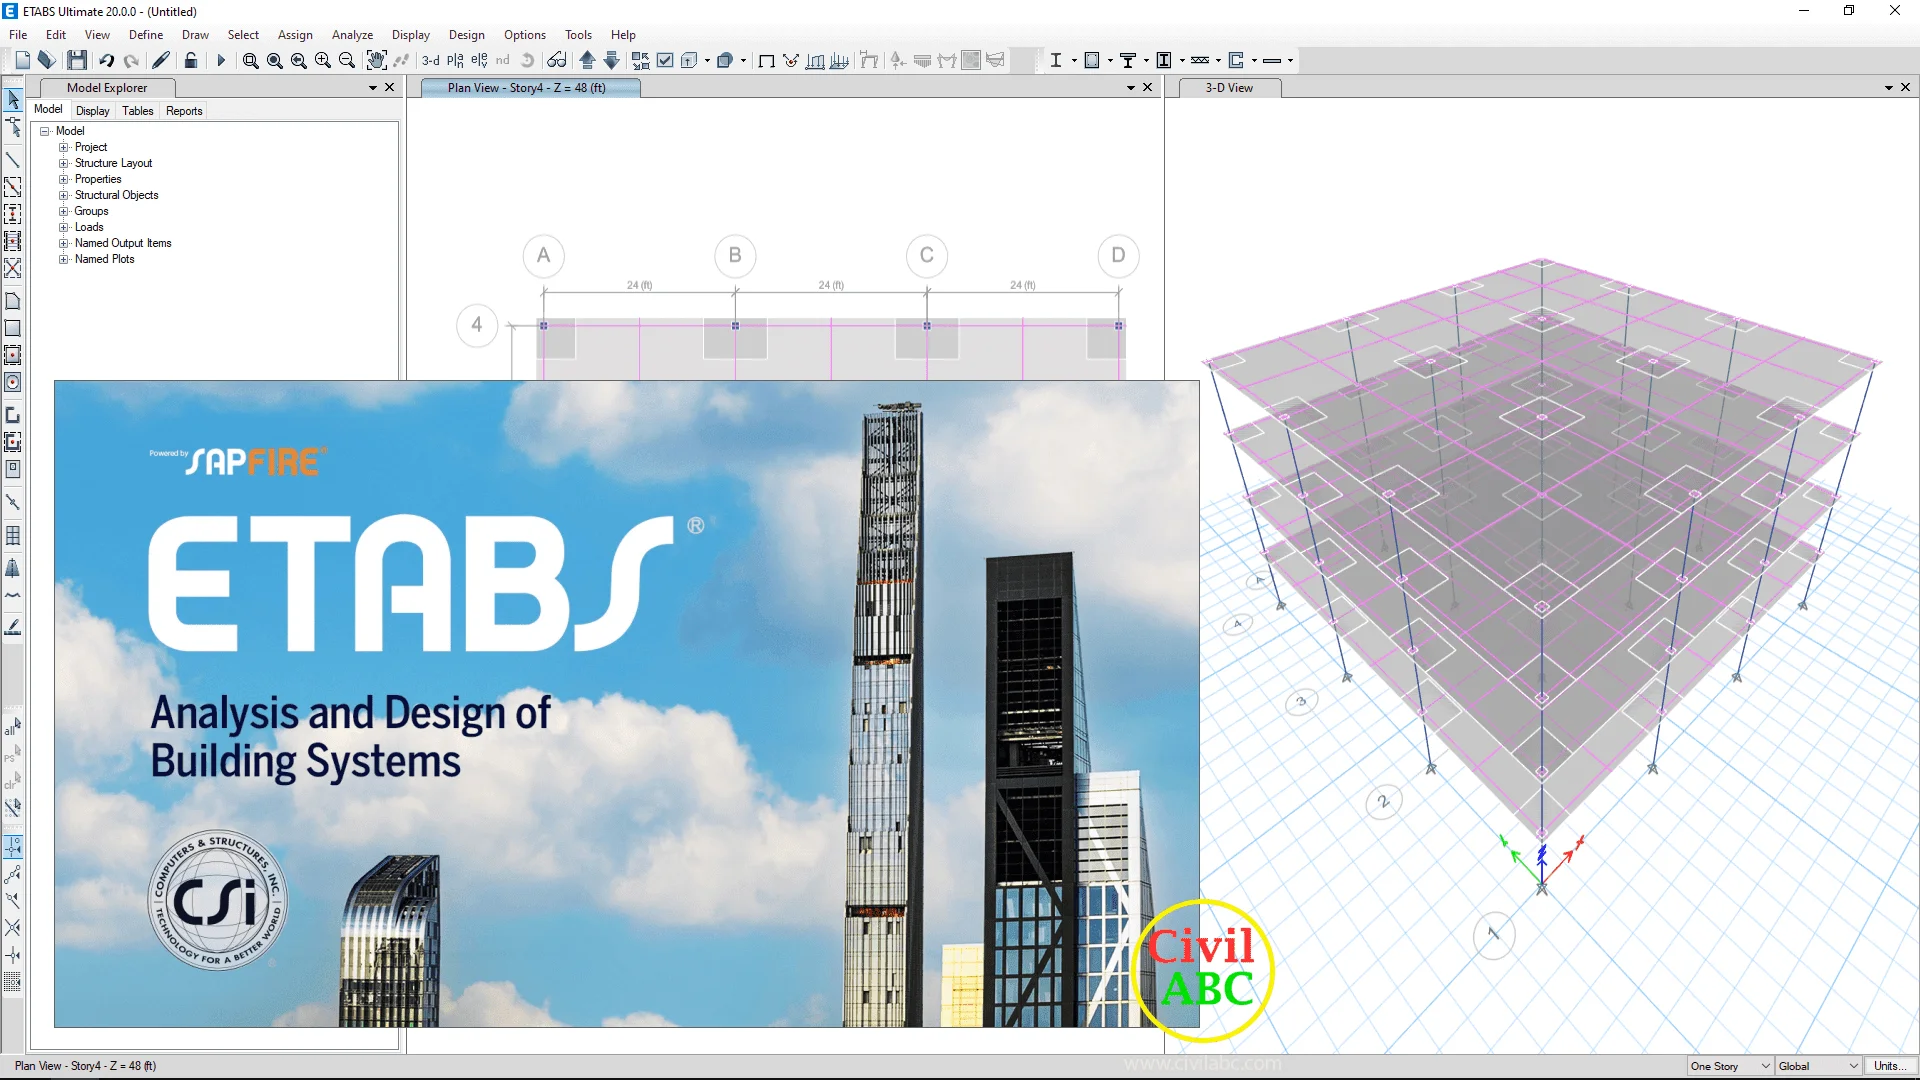Click the Lock/Unlock model icon
The height and width of the screenshot is (1080, 1920).
[x=190, y=60]
